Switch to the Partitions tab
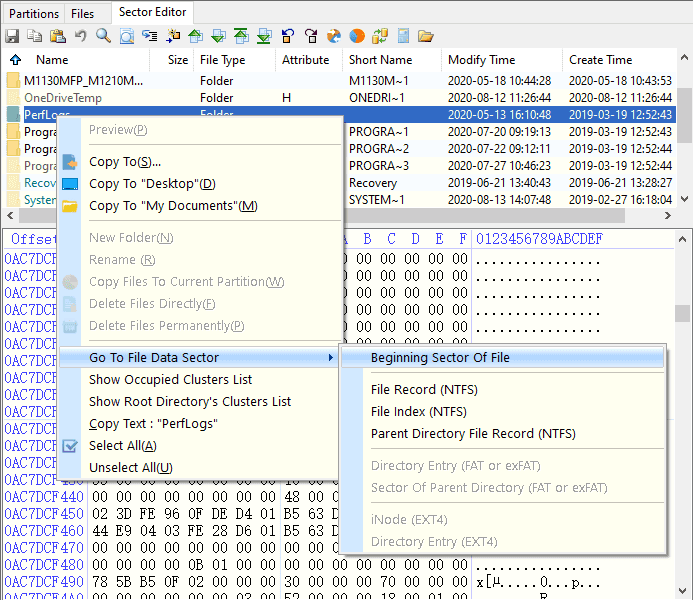 click(x=34, y=14)
